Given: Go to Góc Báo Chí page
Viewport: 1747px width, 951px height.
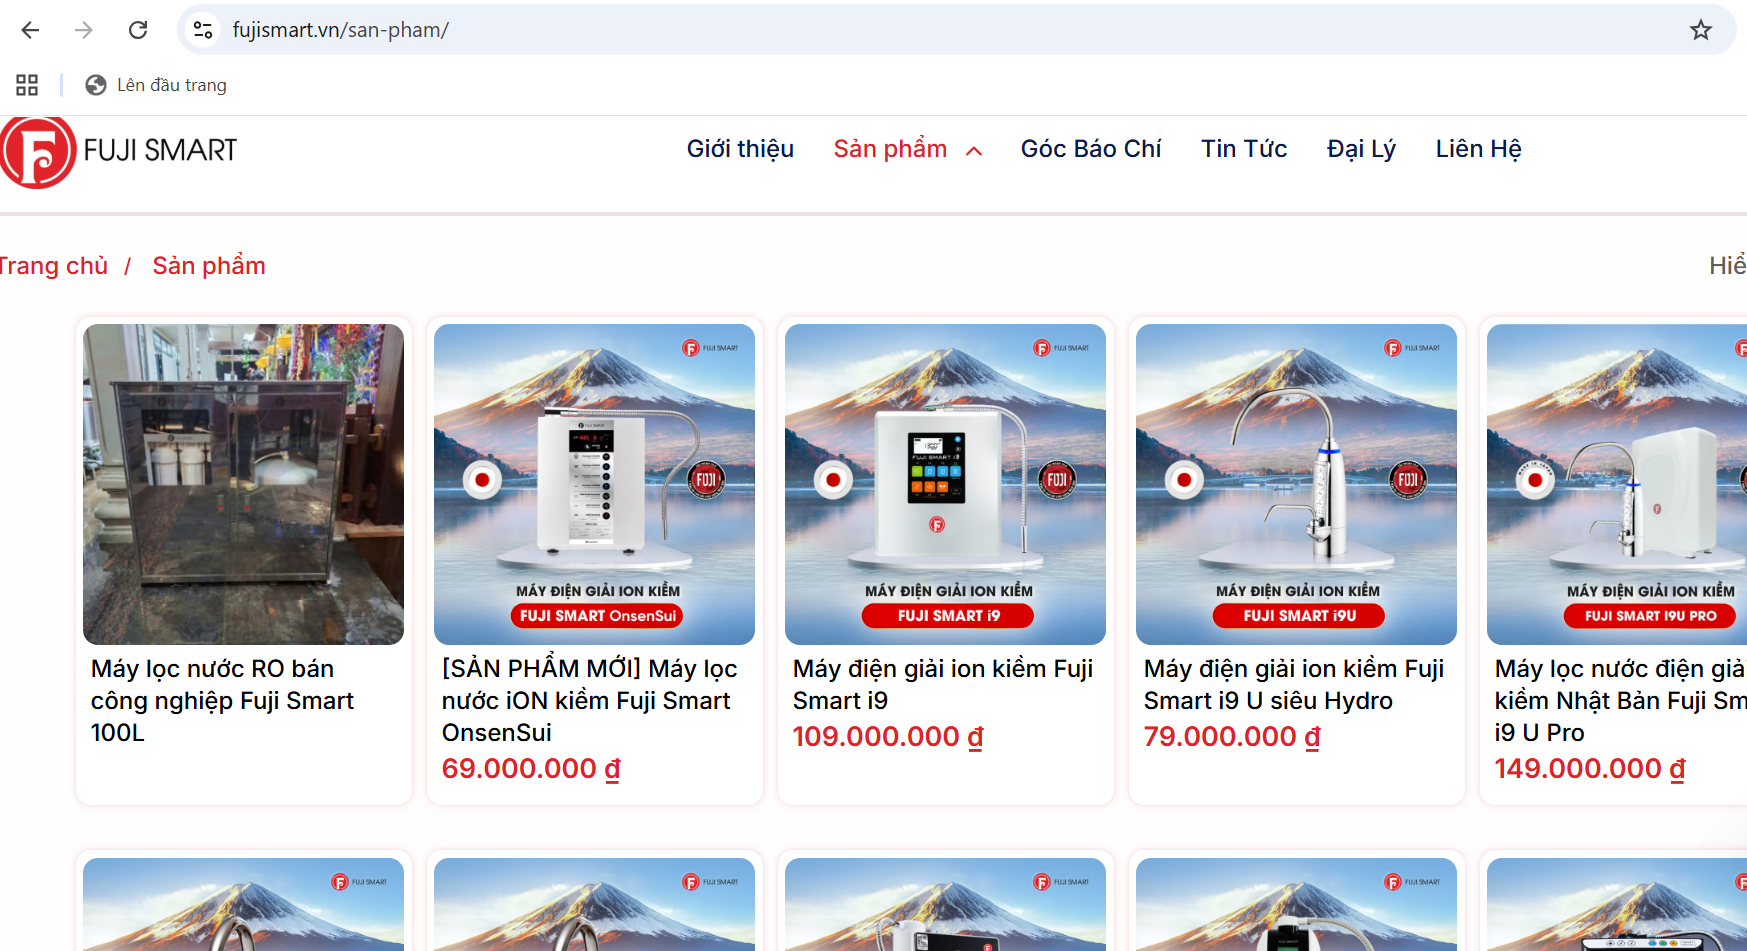Looking at the screenshot, I should (x=1090, y=149).
